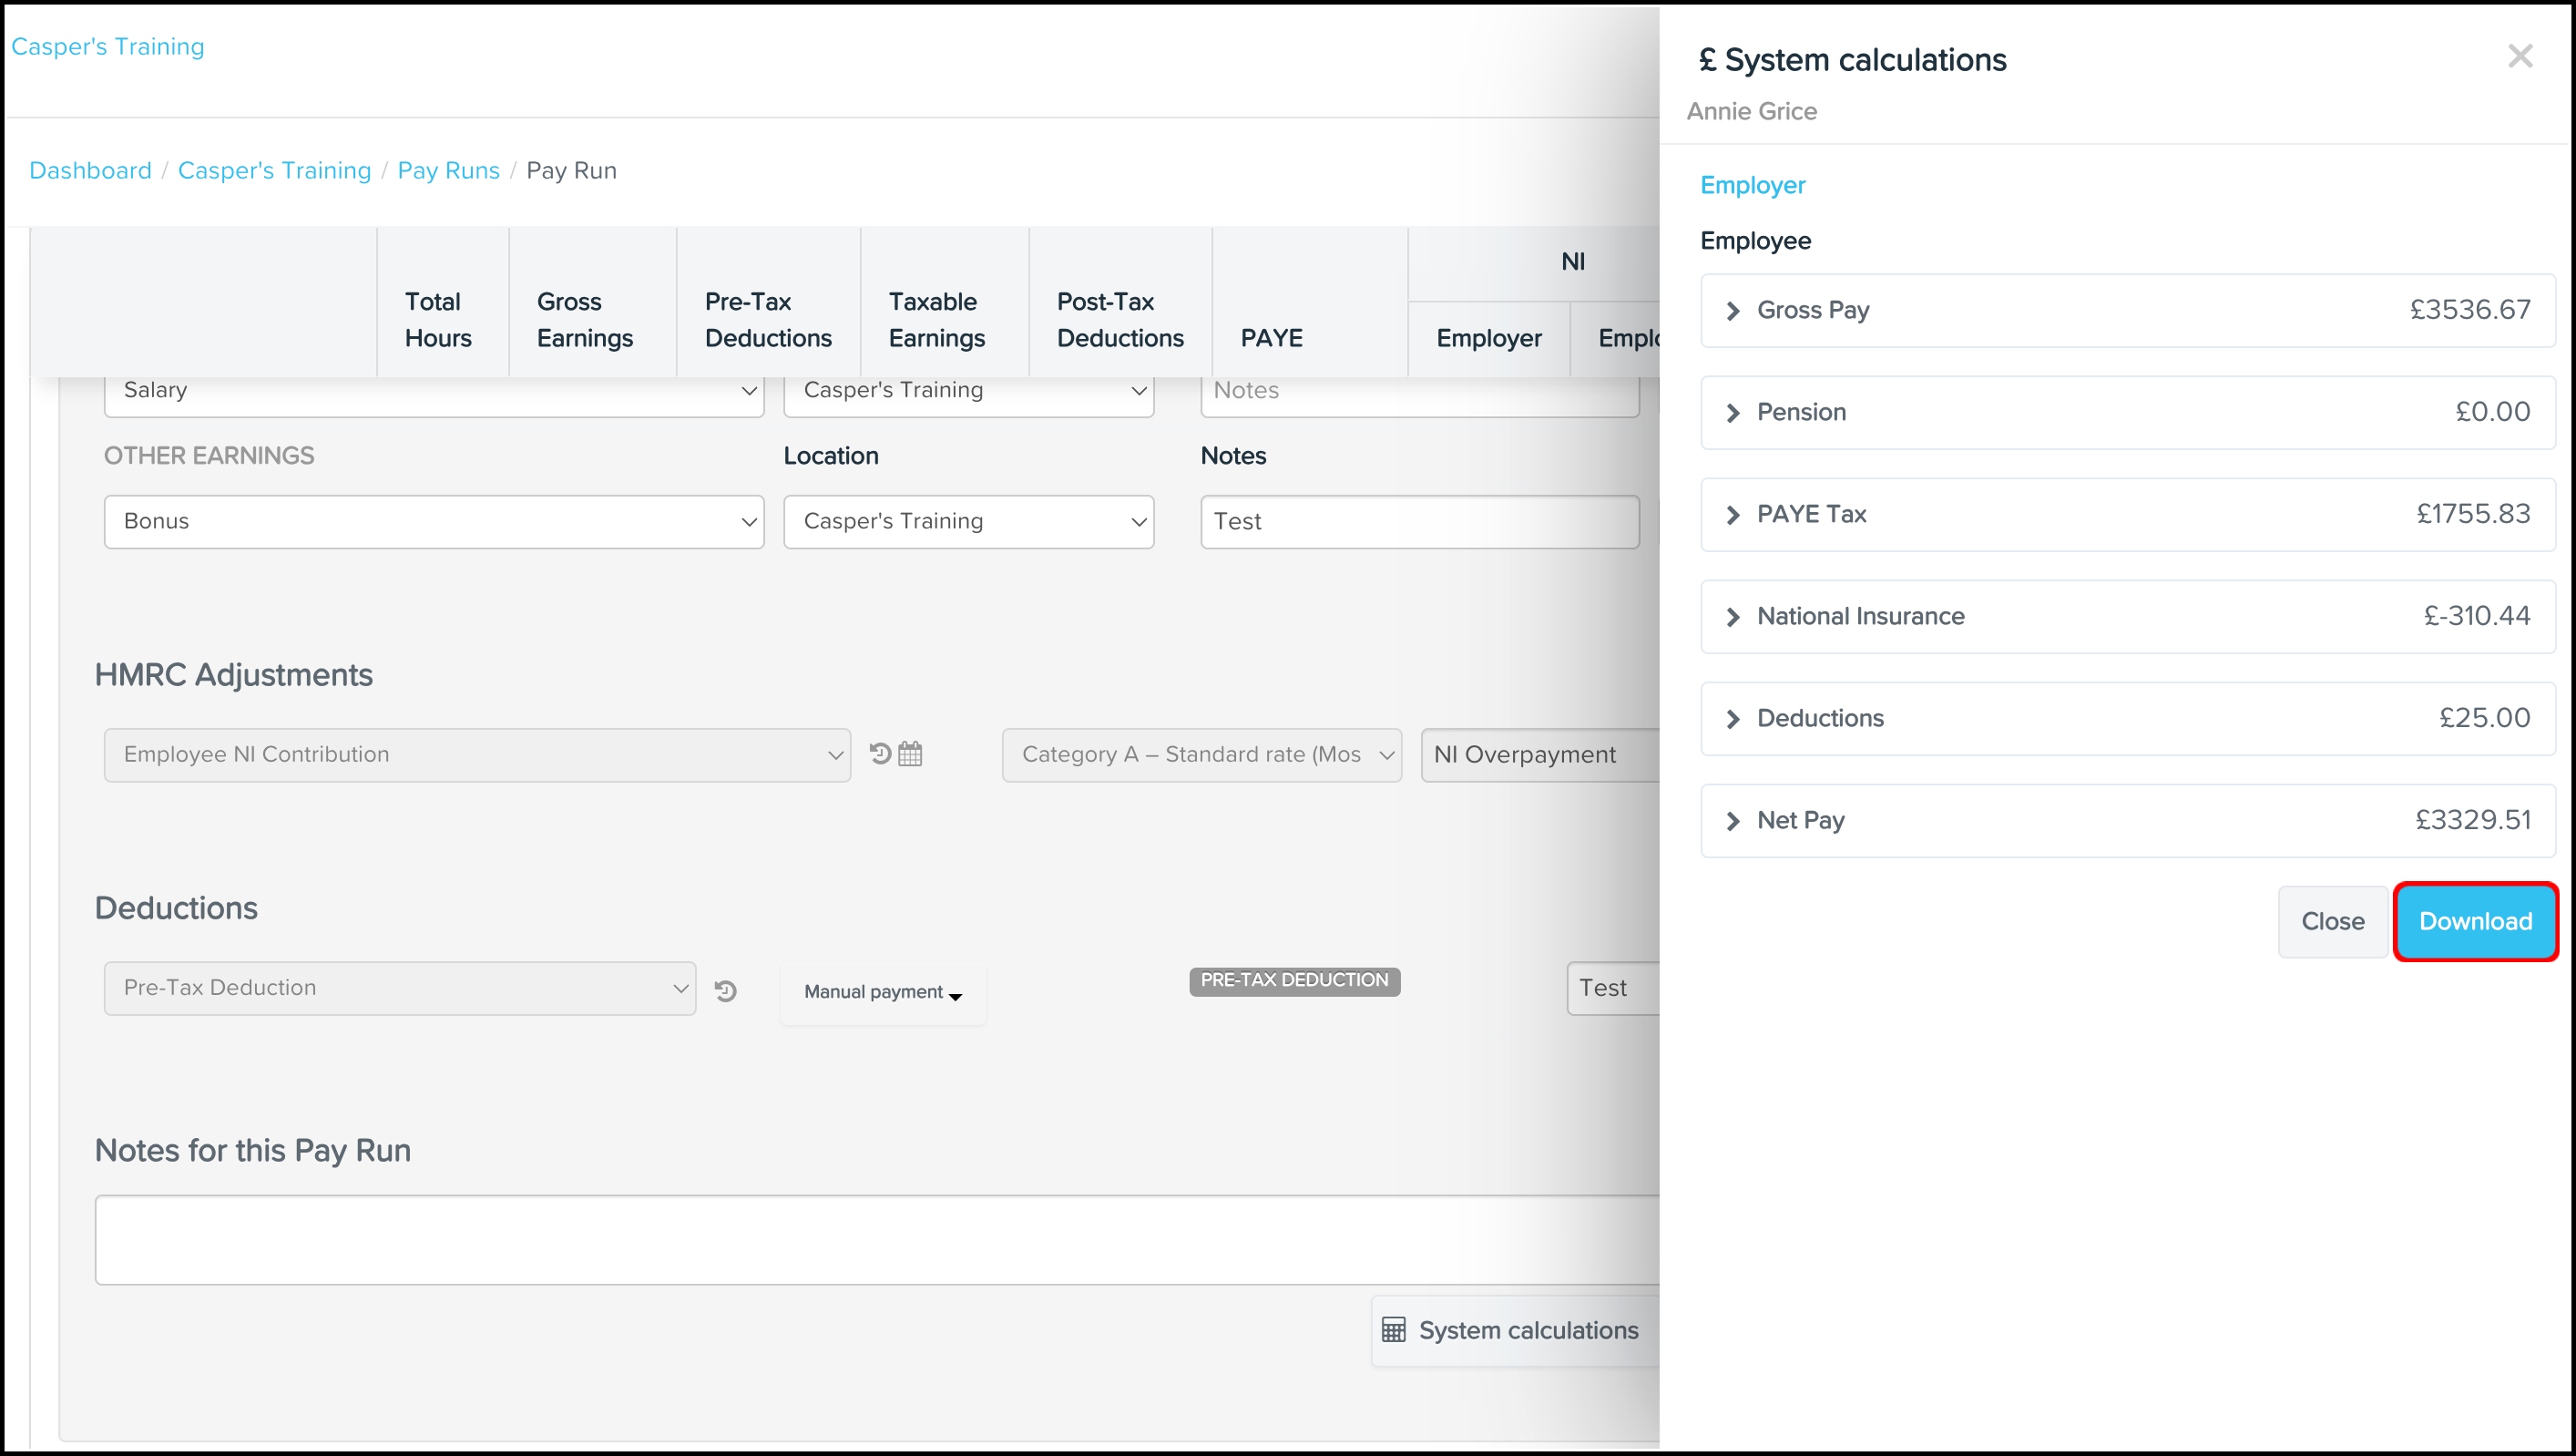Click the Gross Pay amount £3536.67
This screenshot has height=1456, width=2576.
[2469, 310]
